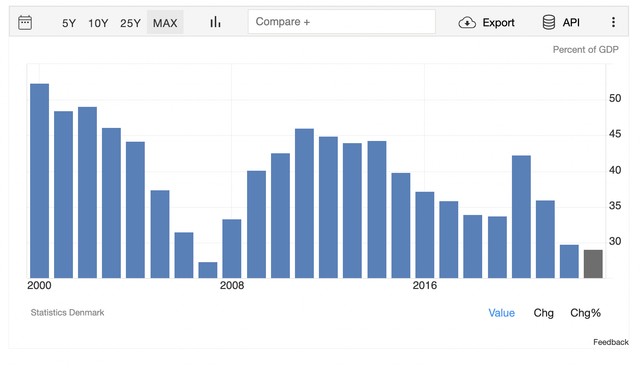
Task: Click the 40 y-axis value
Action: pos(615,170)
